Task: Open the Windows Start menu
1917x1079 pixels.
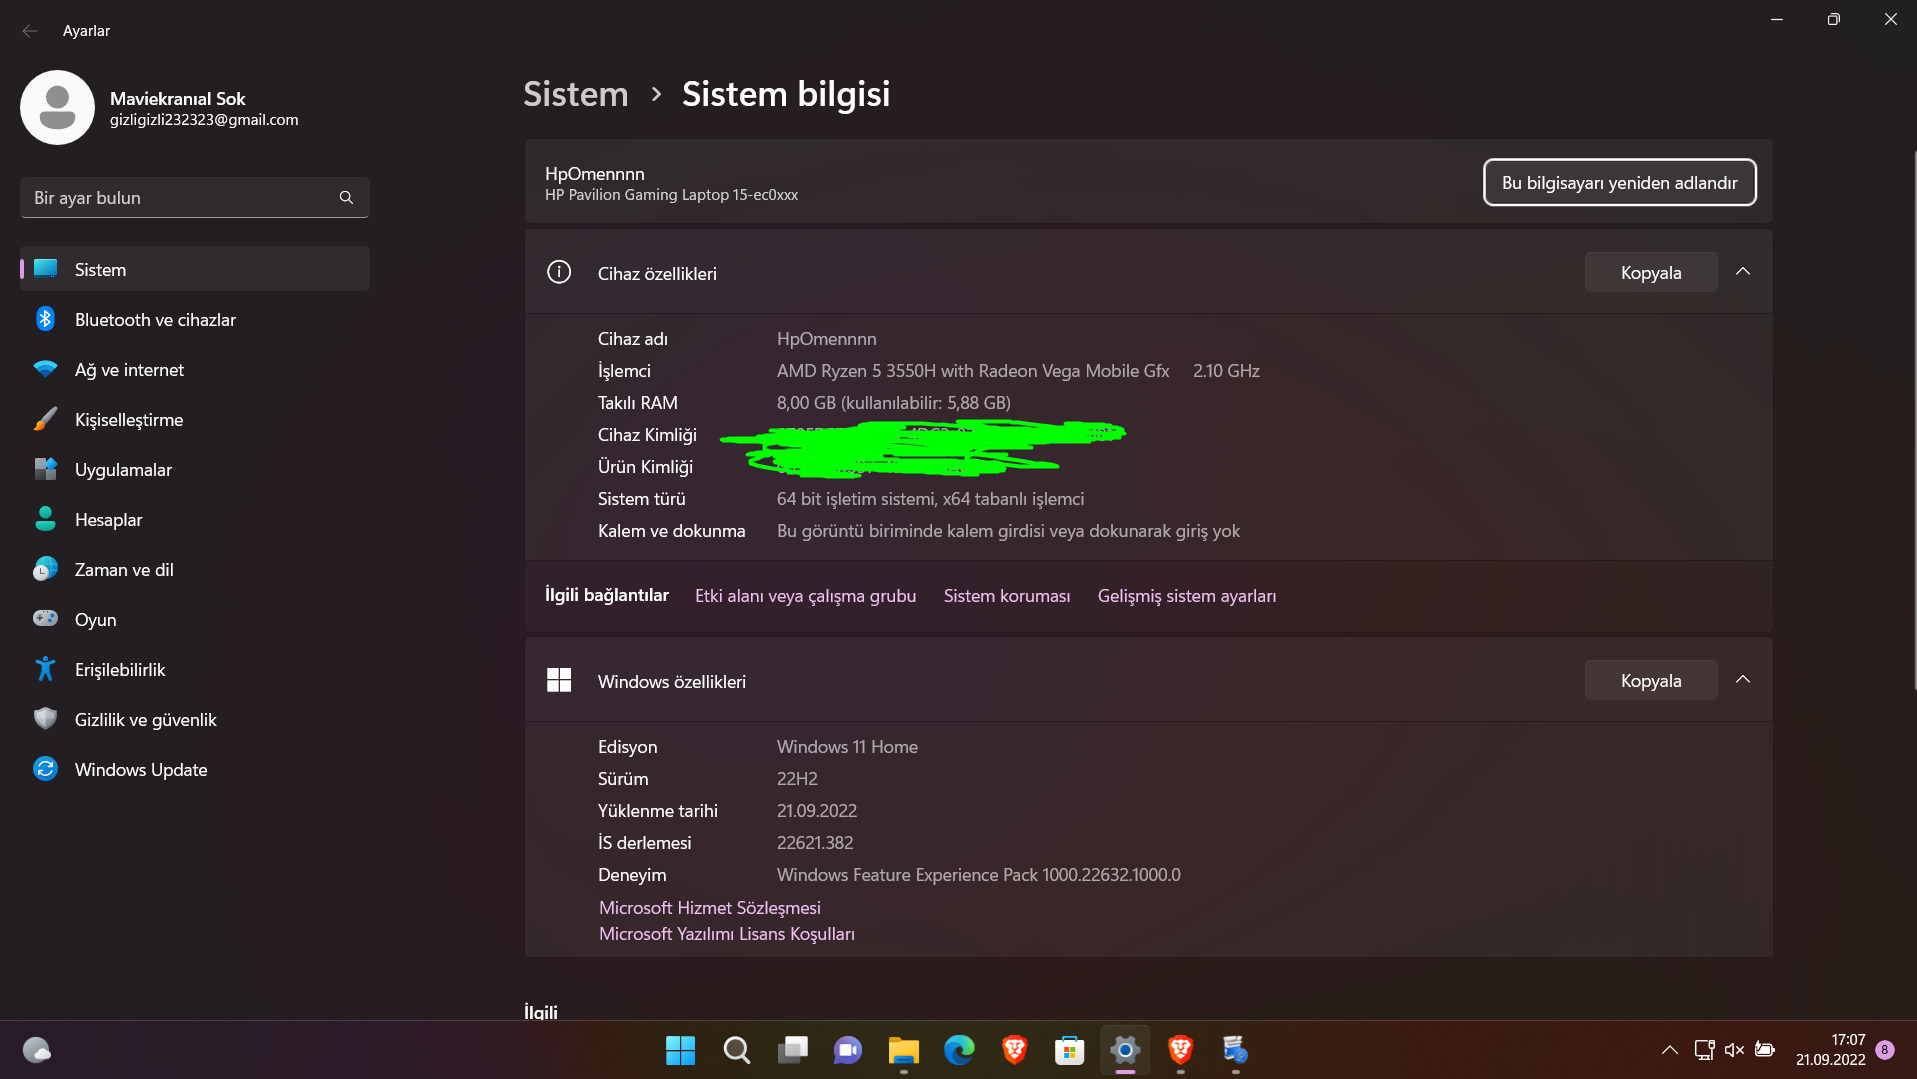Action: coord(680,1050)
